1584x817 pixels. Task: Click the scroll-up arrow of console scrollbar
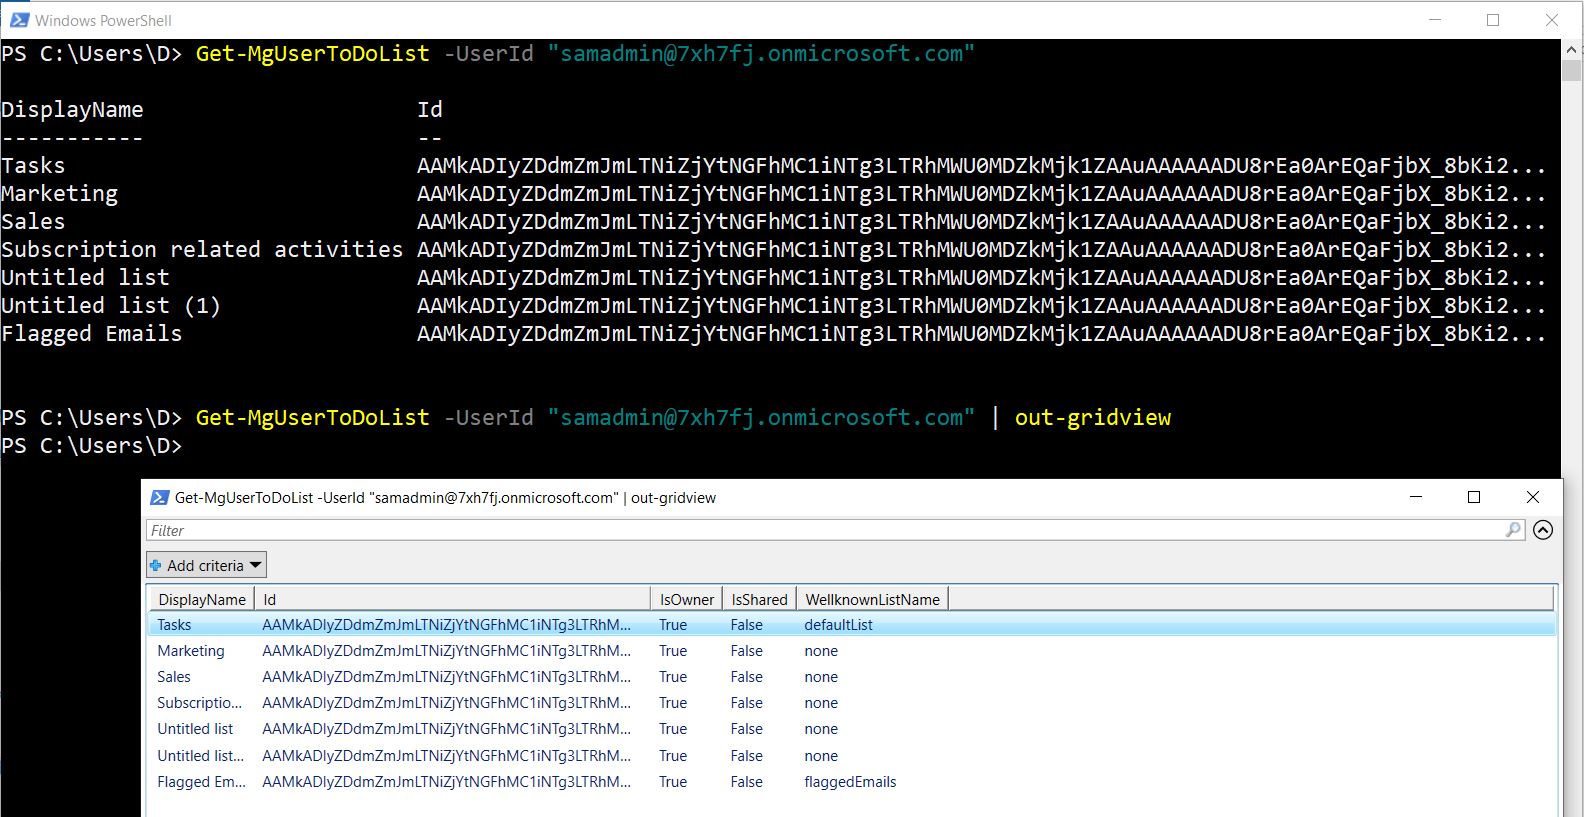click(1572, 49)
